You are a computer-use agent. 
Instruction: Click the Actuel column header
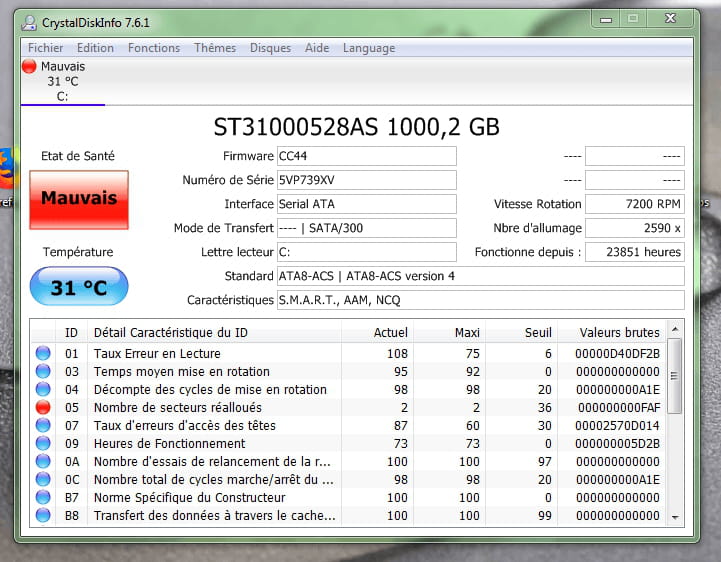tap(378, 333)
